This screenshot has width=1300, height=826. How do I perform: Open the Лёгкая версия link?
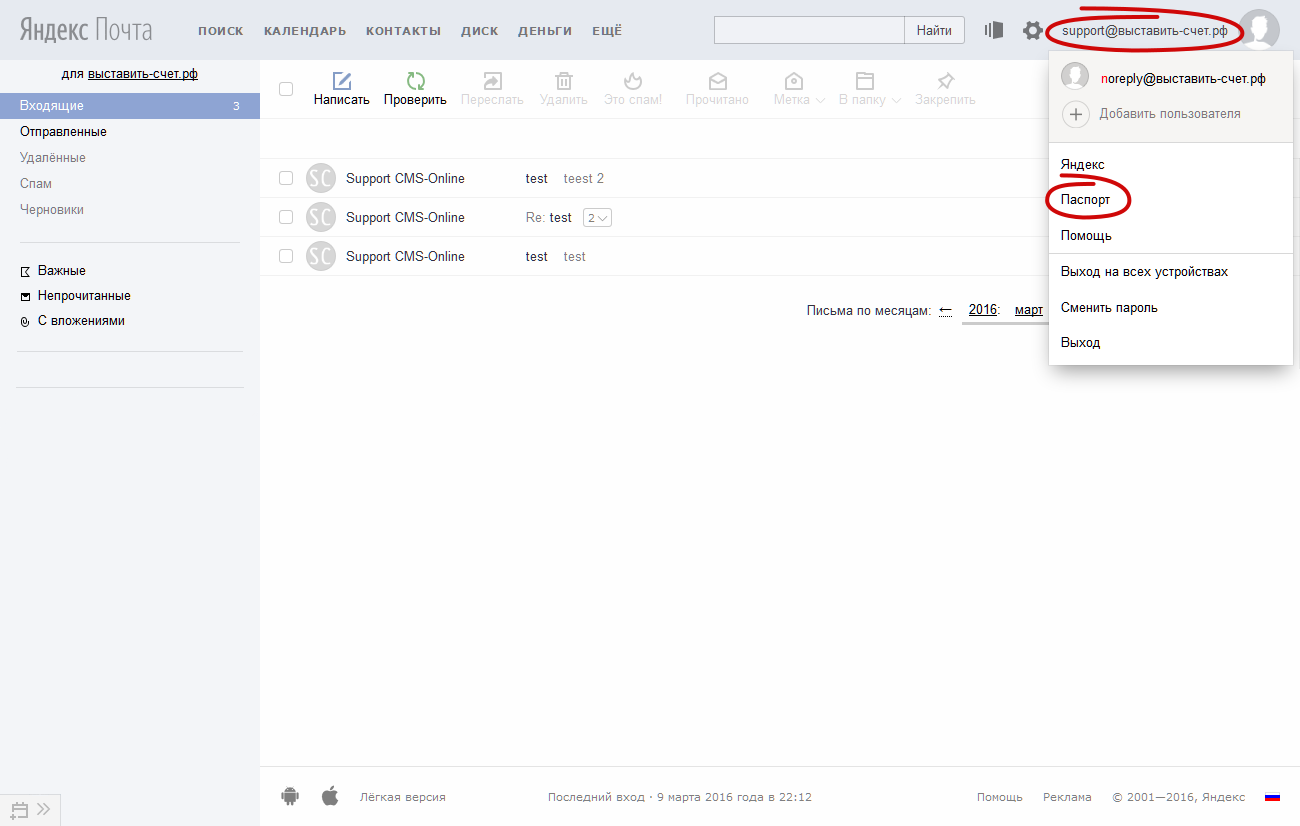tap(403, 797)
